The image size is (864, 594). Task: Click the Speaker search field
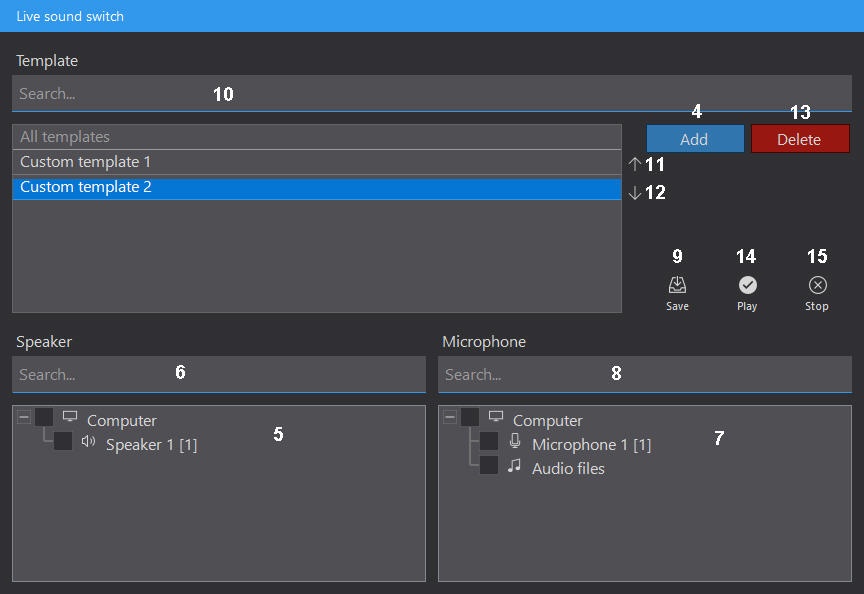click(219, 375)
